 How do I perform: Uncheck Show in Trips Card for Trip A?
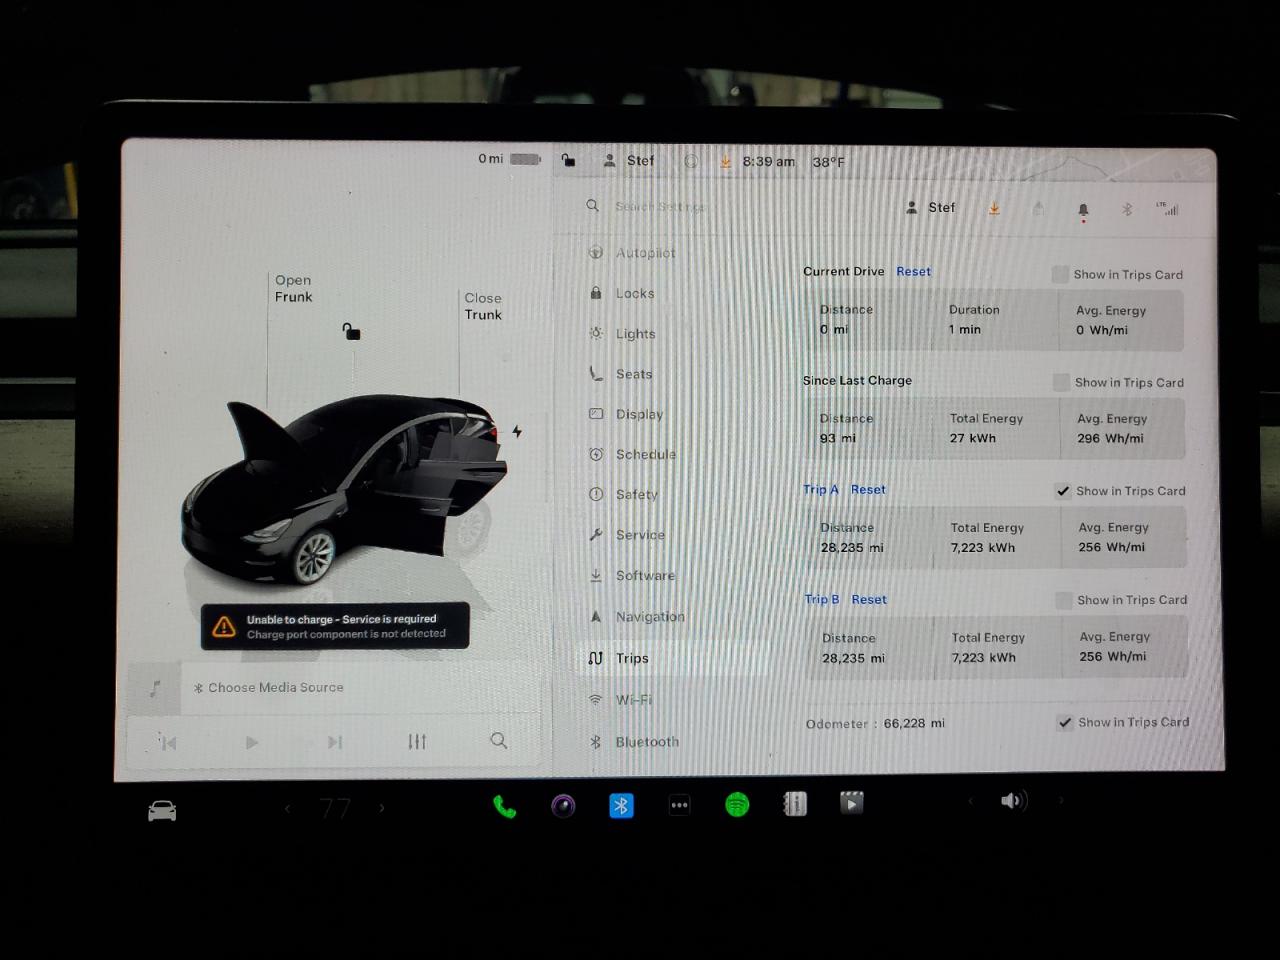[x=1063, y=491]
